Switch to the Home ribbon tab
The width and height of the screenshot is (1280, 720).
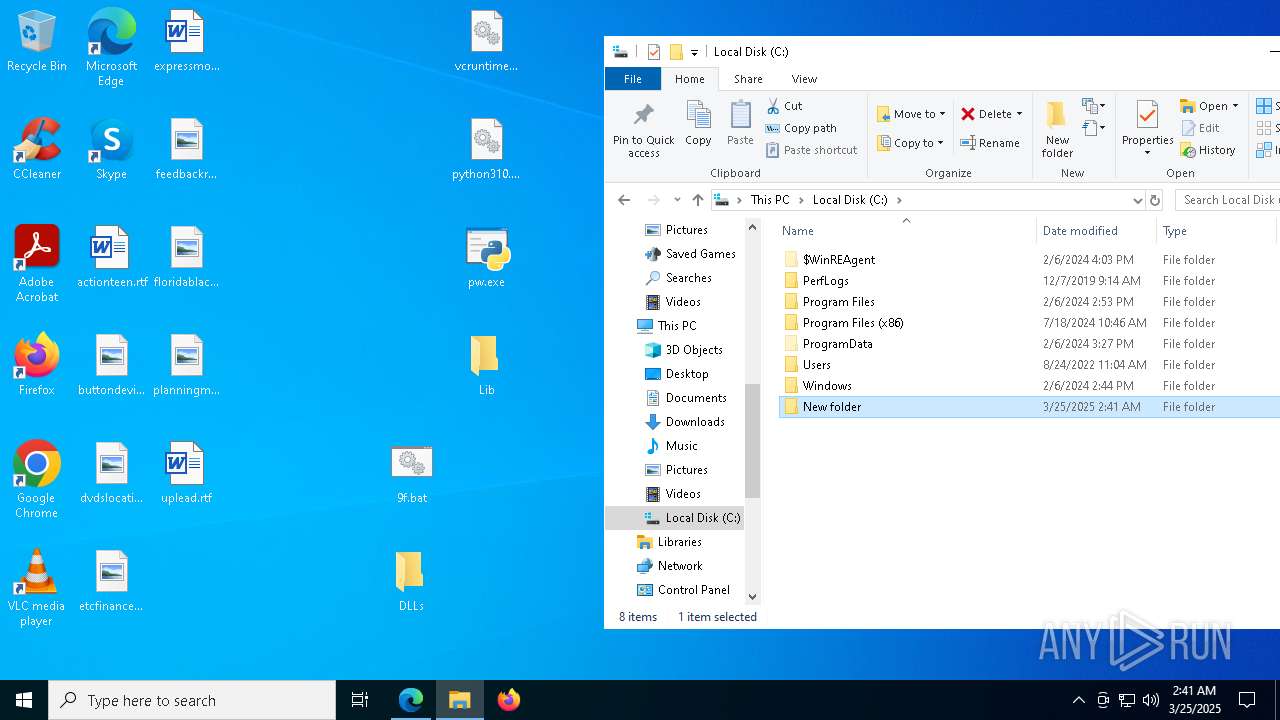click(689, 79)
